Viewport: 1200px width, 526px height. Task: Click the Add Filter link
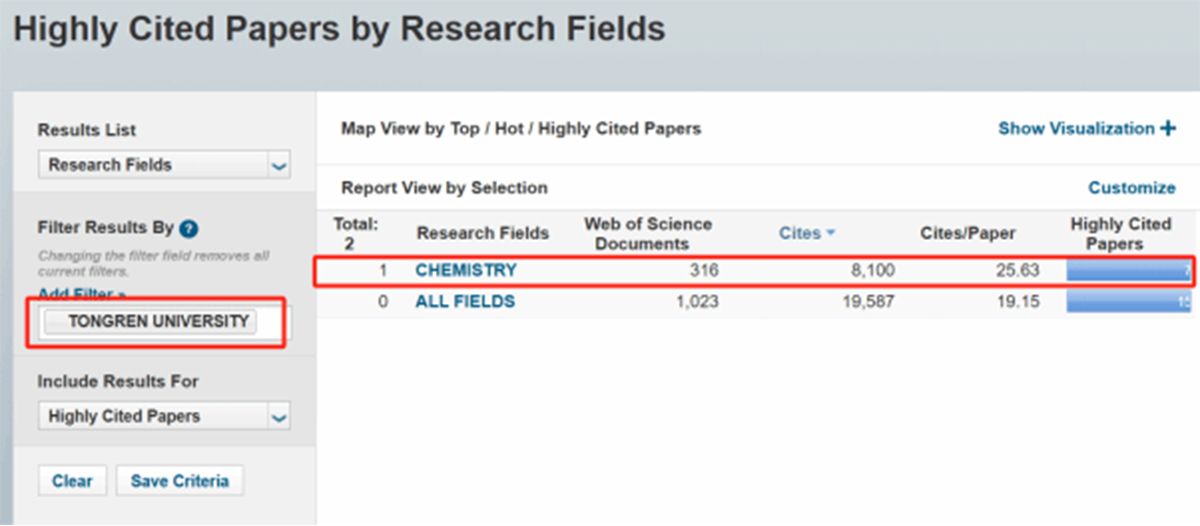click(81, 293)
